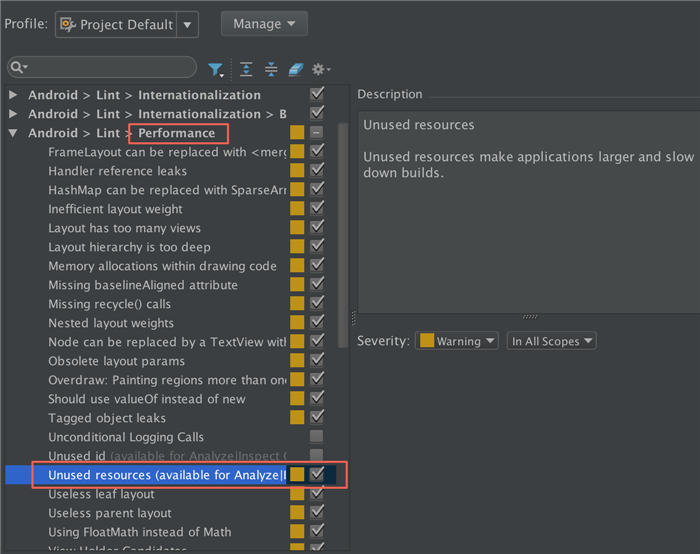Toggle checkbox for Nested layout weights
Image resolution: width=700 pixels, height=554 pixels.
click(317, 323)
